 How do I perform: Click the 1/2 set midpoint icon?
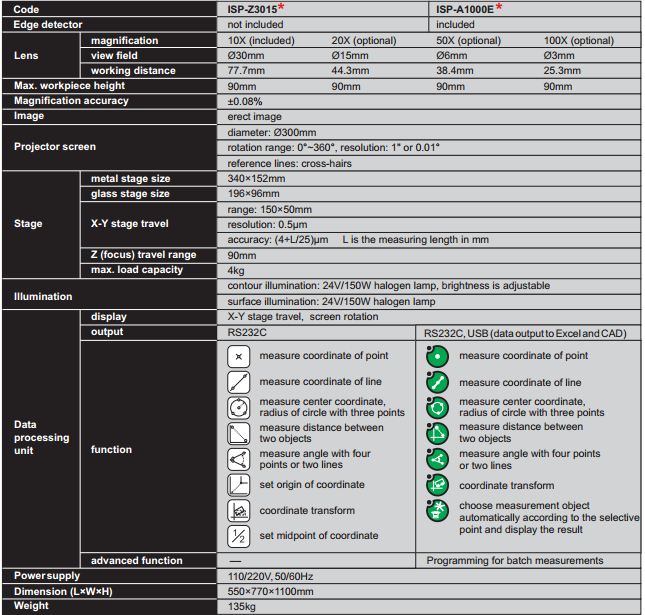[239, 536]
